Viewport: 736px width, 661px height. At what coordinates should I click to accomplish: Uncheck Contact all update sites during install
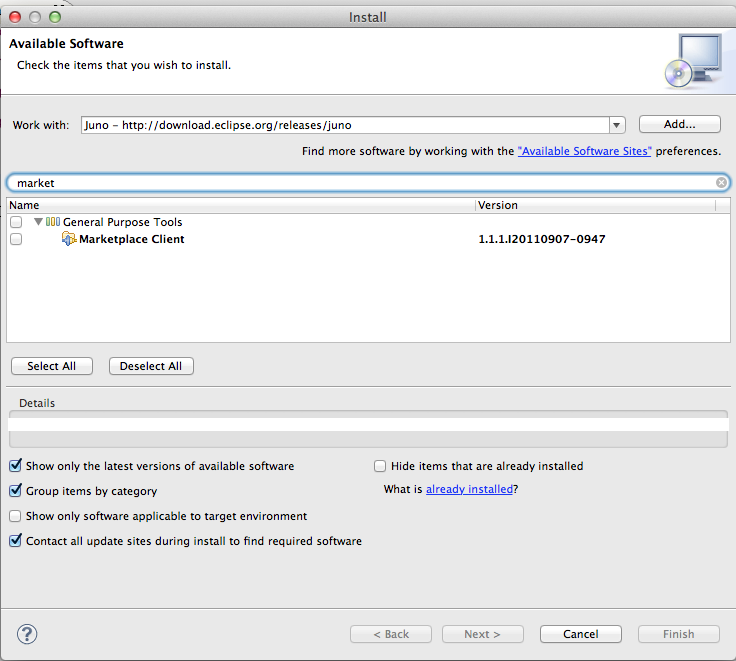click(x=15, y=541)
